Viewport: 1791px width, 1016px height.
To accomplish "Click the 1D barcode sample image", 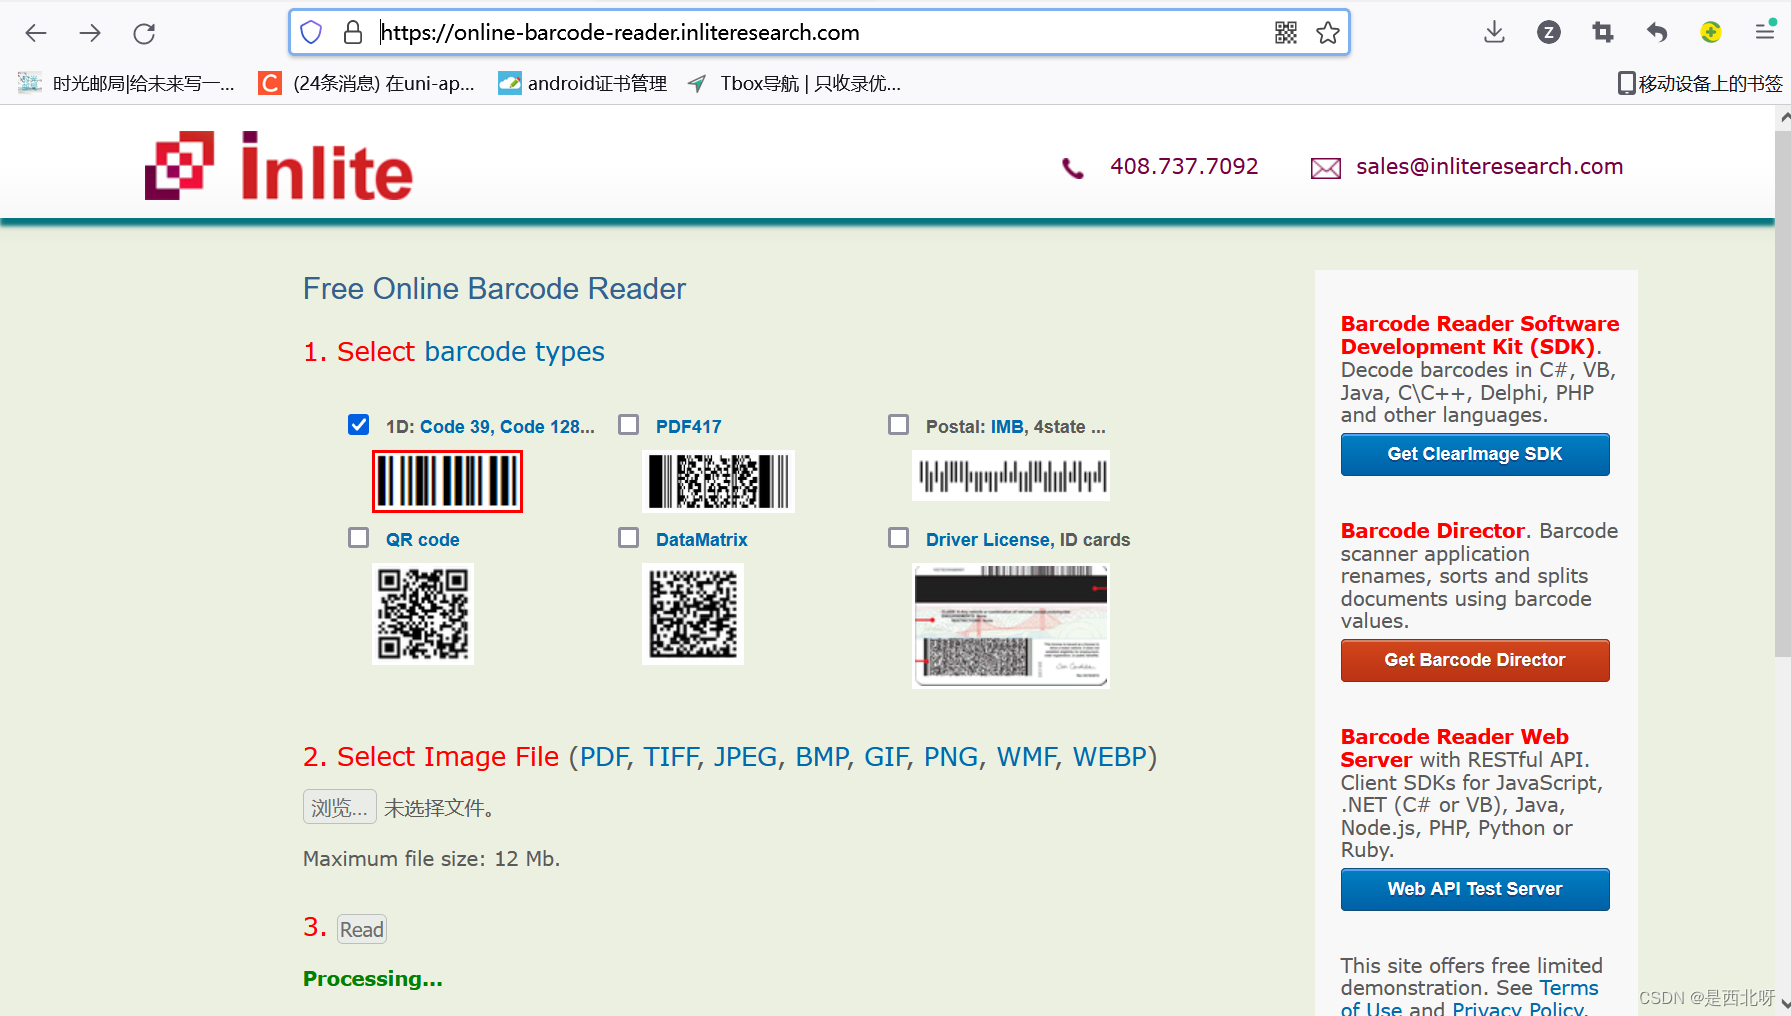I will point(448,481).
